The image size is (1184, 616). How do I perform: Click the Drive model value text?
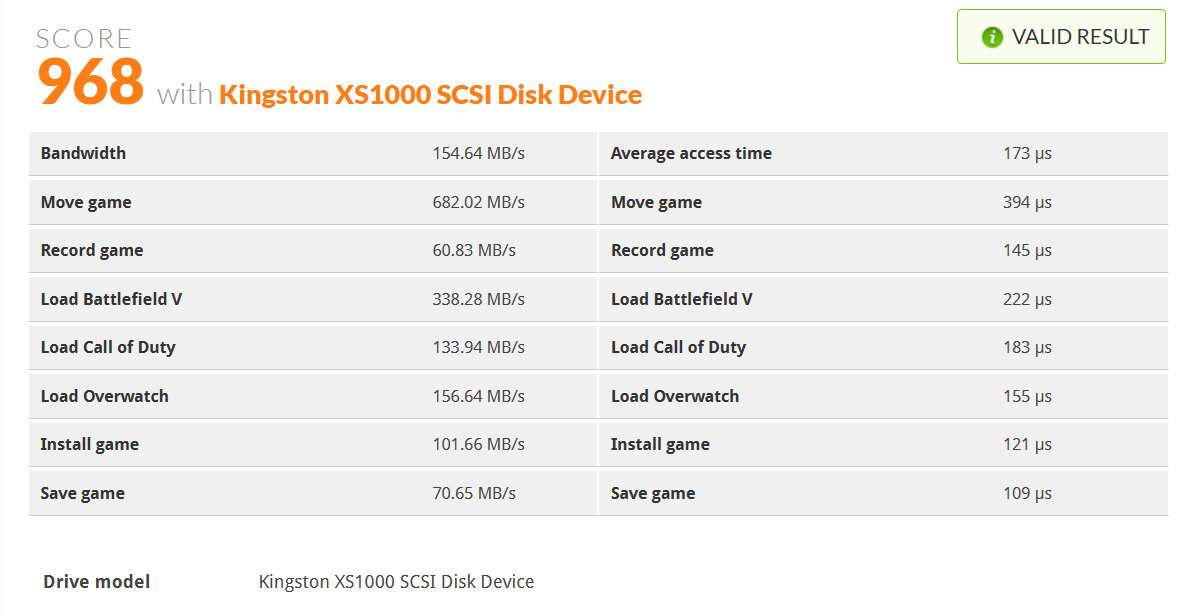coord(396,582)
